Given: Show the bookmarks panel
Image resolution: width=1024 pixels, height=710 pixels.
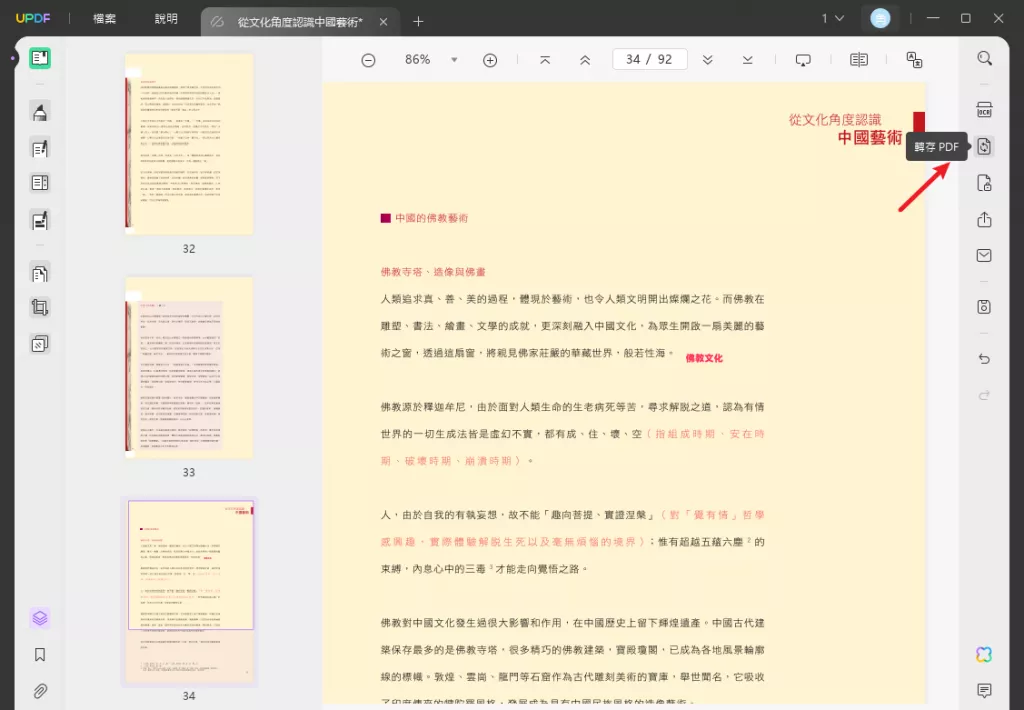Looking at the screenshot, I should click(40, 654).
